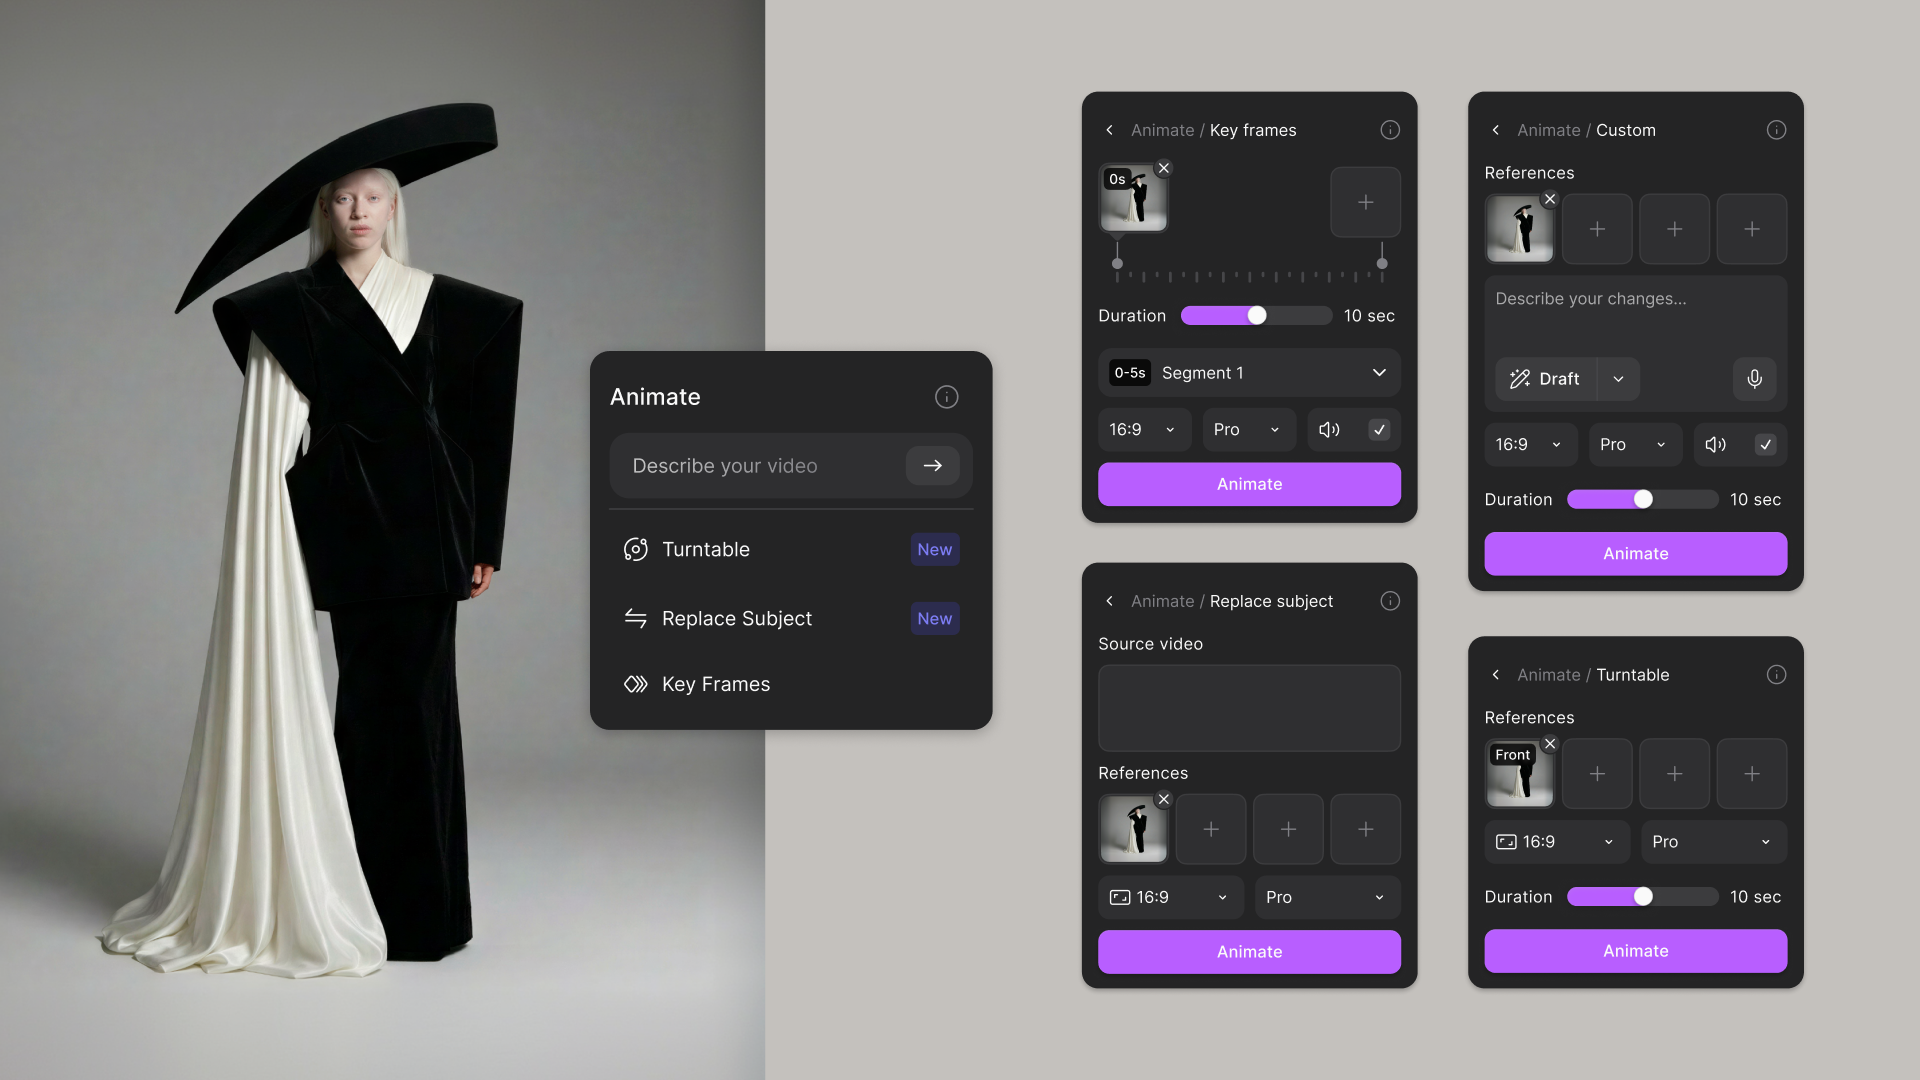Viewport: 1920px width, 1080px height.
Task: Open info icon in Replace subject panel
Action: (x=1390, y=601)
